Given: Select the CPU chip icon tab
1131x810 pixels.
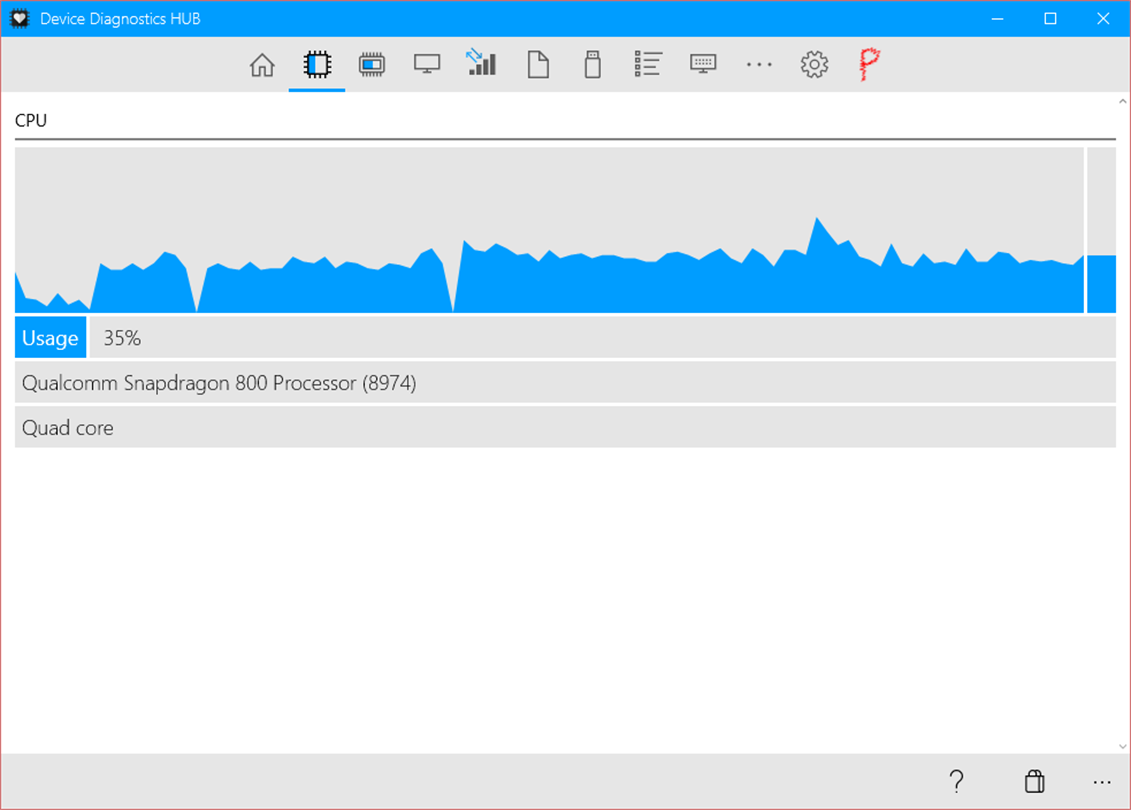Looking at the screenshot, I should (x=317, y=65).
